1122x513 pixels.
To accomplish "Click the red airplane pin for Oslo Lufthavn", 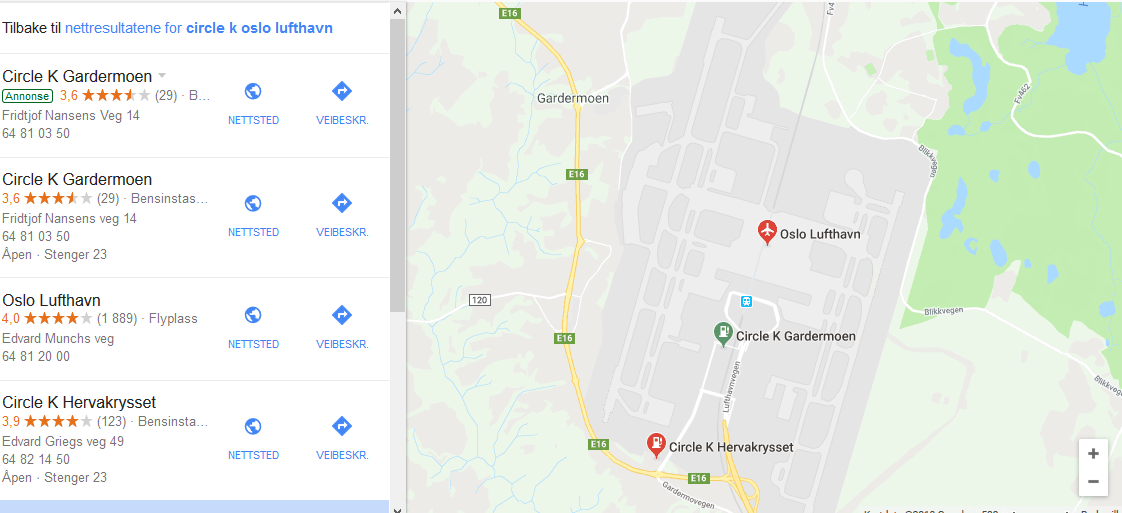I will [x=767, y=233].
